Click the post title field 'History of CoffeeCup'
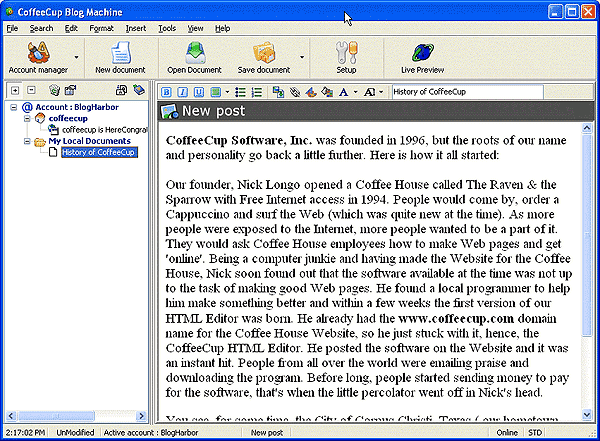This screenshot has height=441, width=600. tap(468, 92)
